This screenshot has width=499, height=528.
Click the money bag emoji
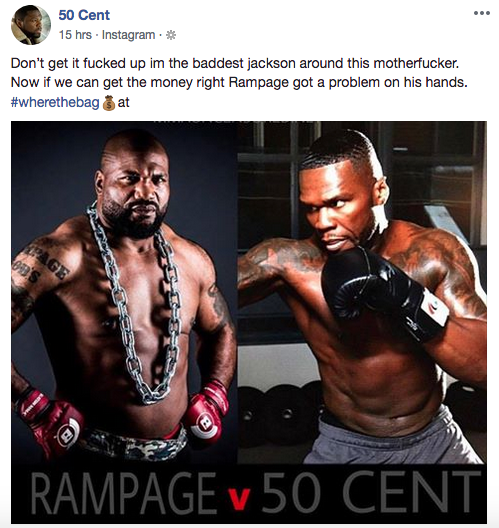tap(108, 103)
